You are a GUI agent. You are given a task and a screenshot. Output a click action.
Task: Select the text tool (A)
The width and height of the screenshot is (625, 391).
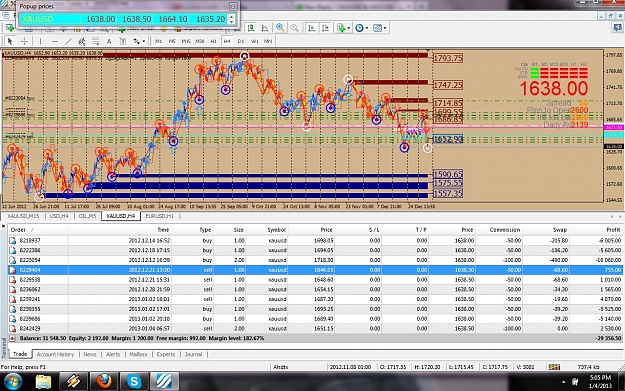click(x=109, y=41)
